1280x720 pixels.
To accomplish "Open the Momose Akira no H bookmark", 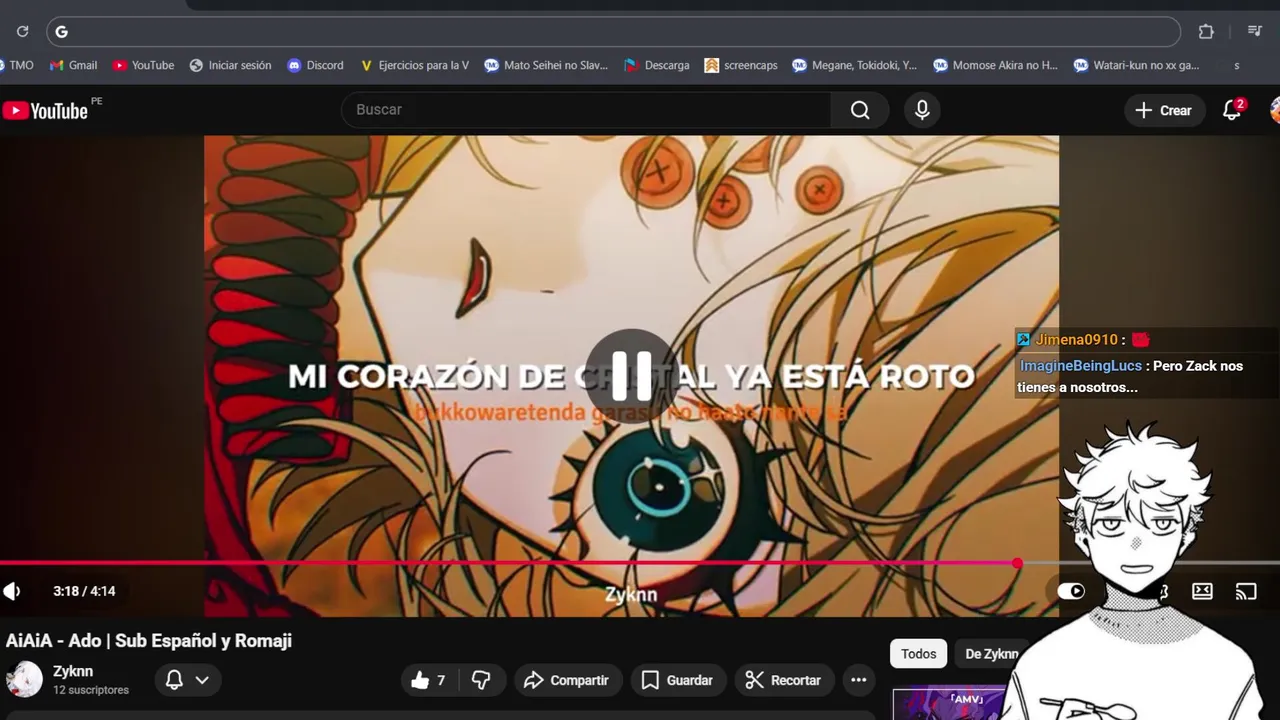I will click(x=995, y=65).
